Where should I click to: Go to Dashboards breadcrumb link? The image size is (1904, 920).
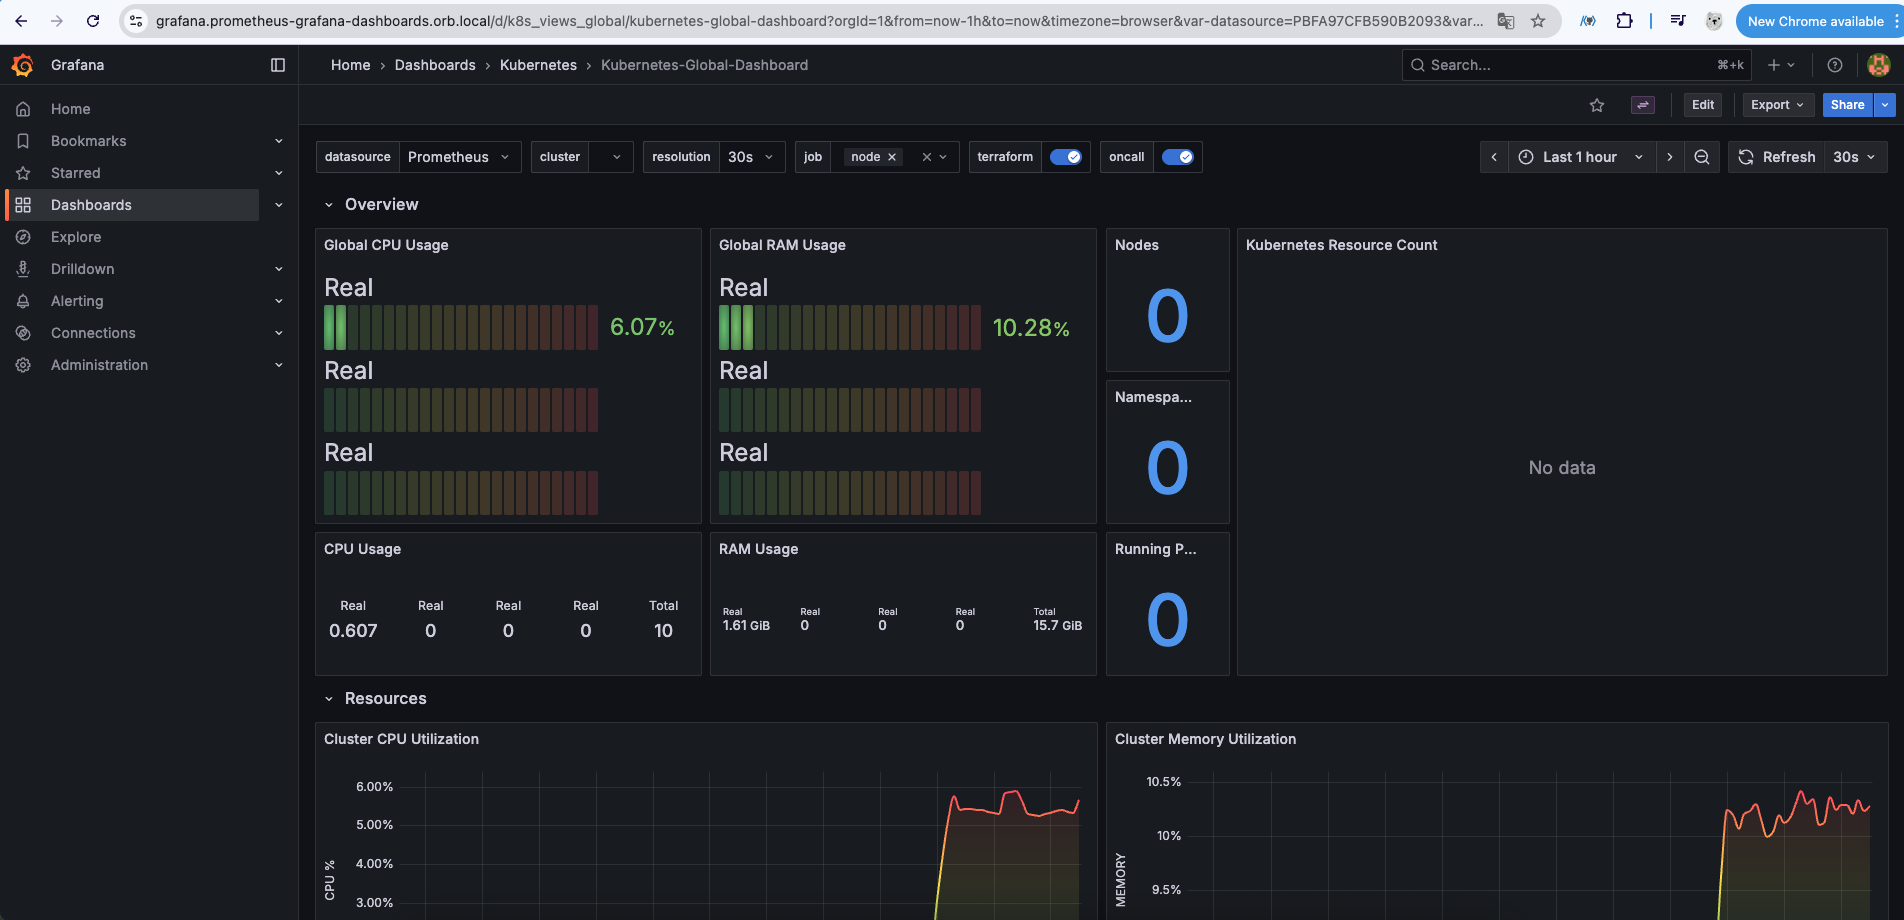(435, 65)
